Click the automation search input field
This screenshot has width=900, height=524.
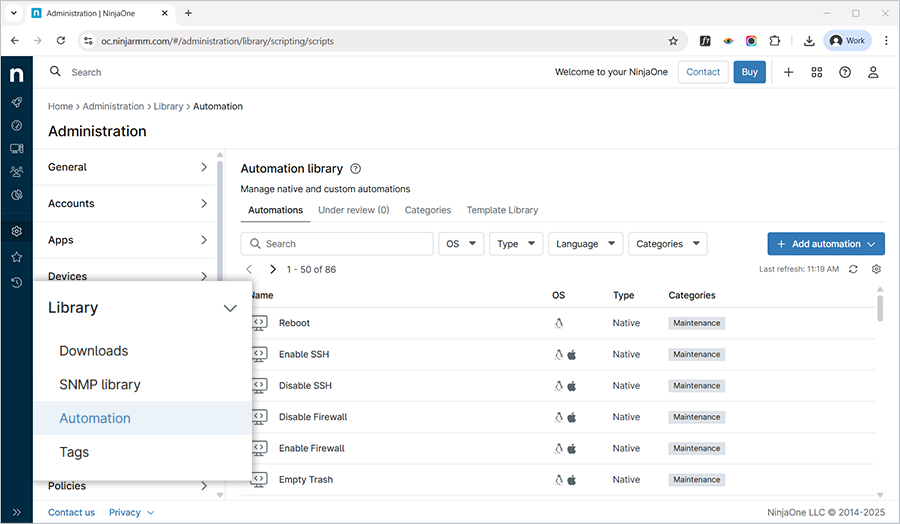(x=337, y=244)
